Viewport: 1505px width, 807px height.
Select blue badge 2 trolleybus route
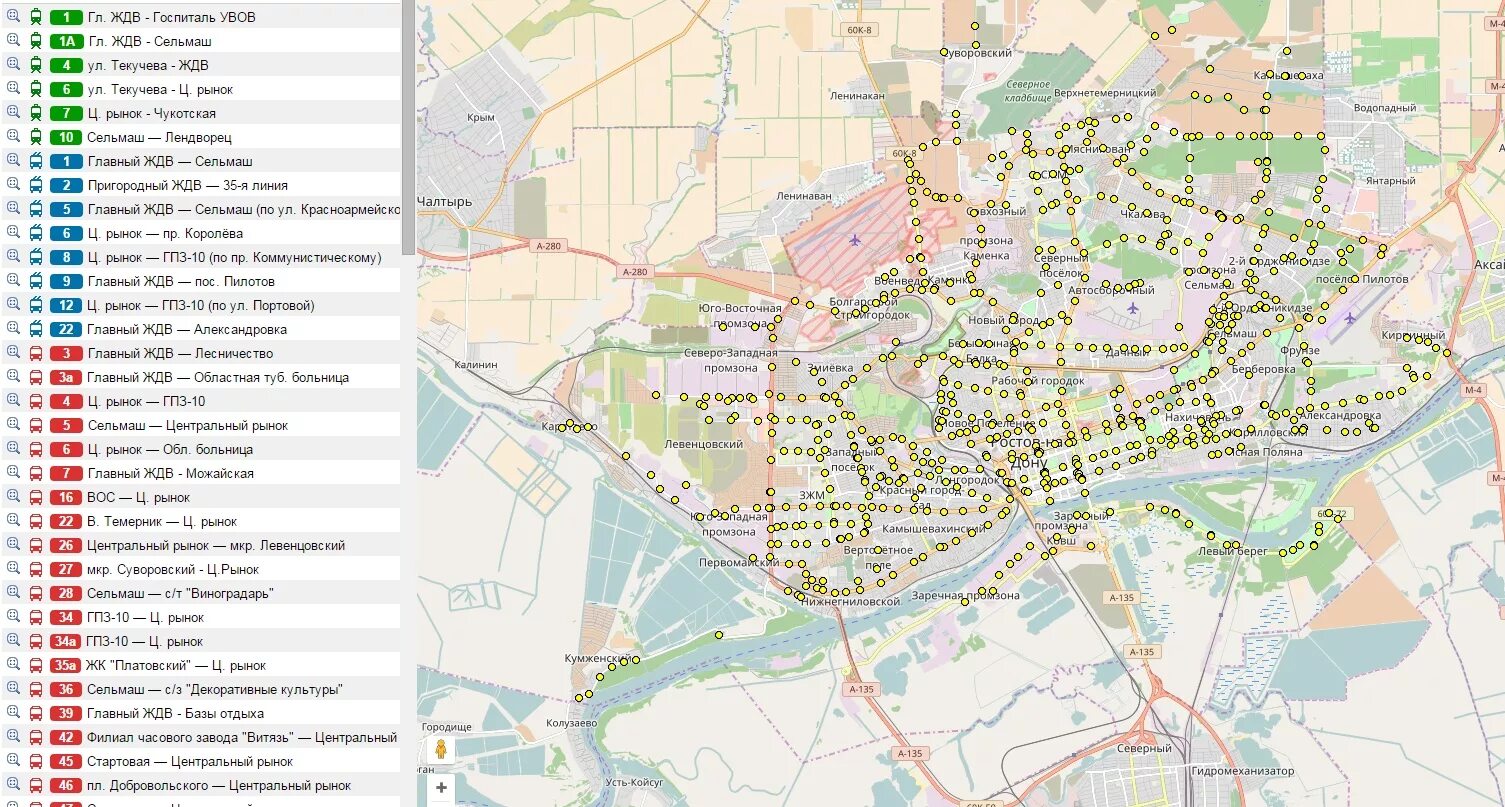point(66,185)
